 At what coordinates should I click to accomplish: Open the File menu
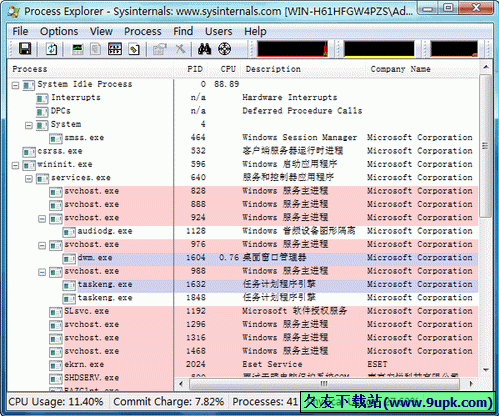pyautogui.click(x=20, y=31)
